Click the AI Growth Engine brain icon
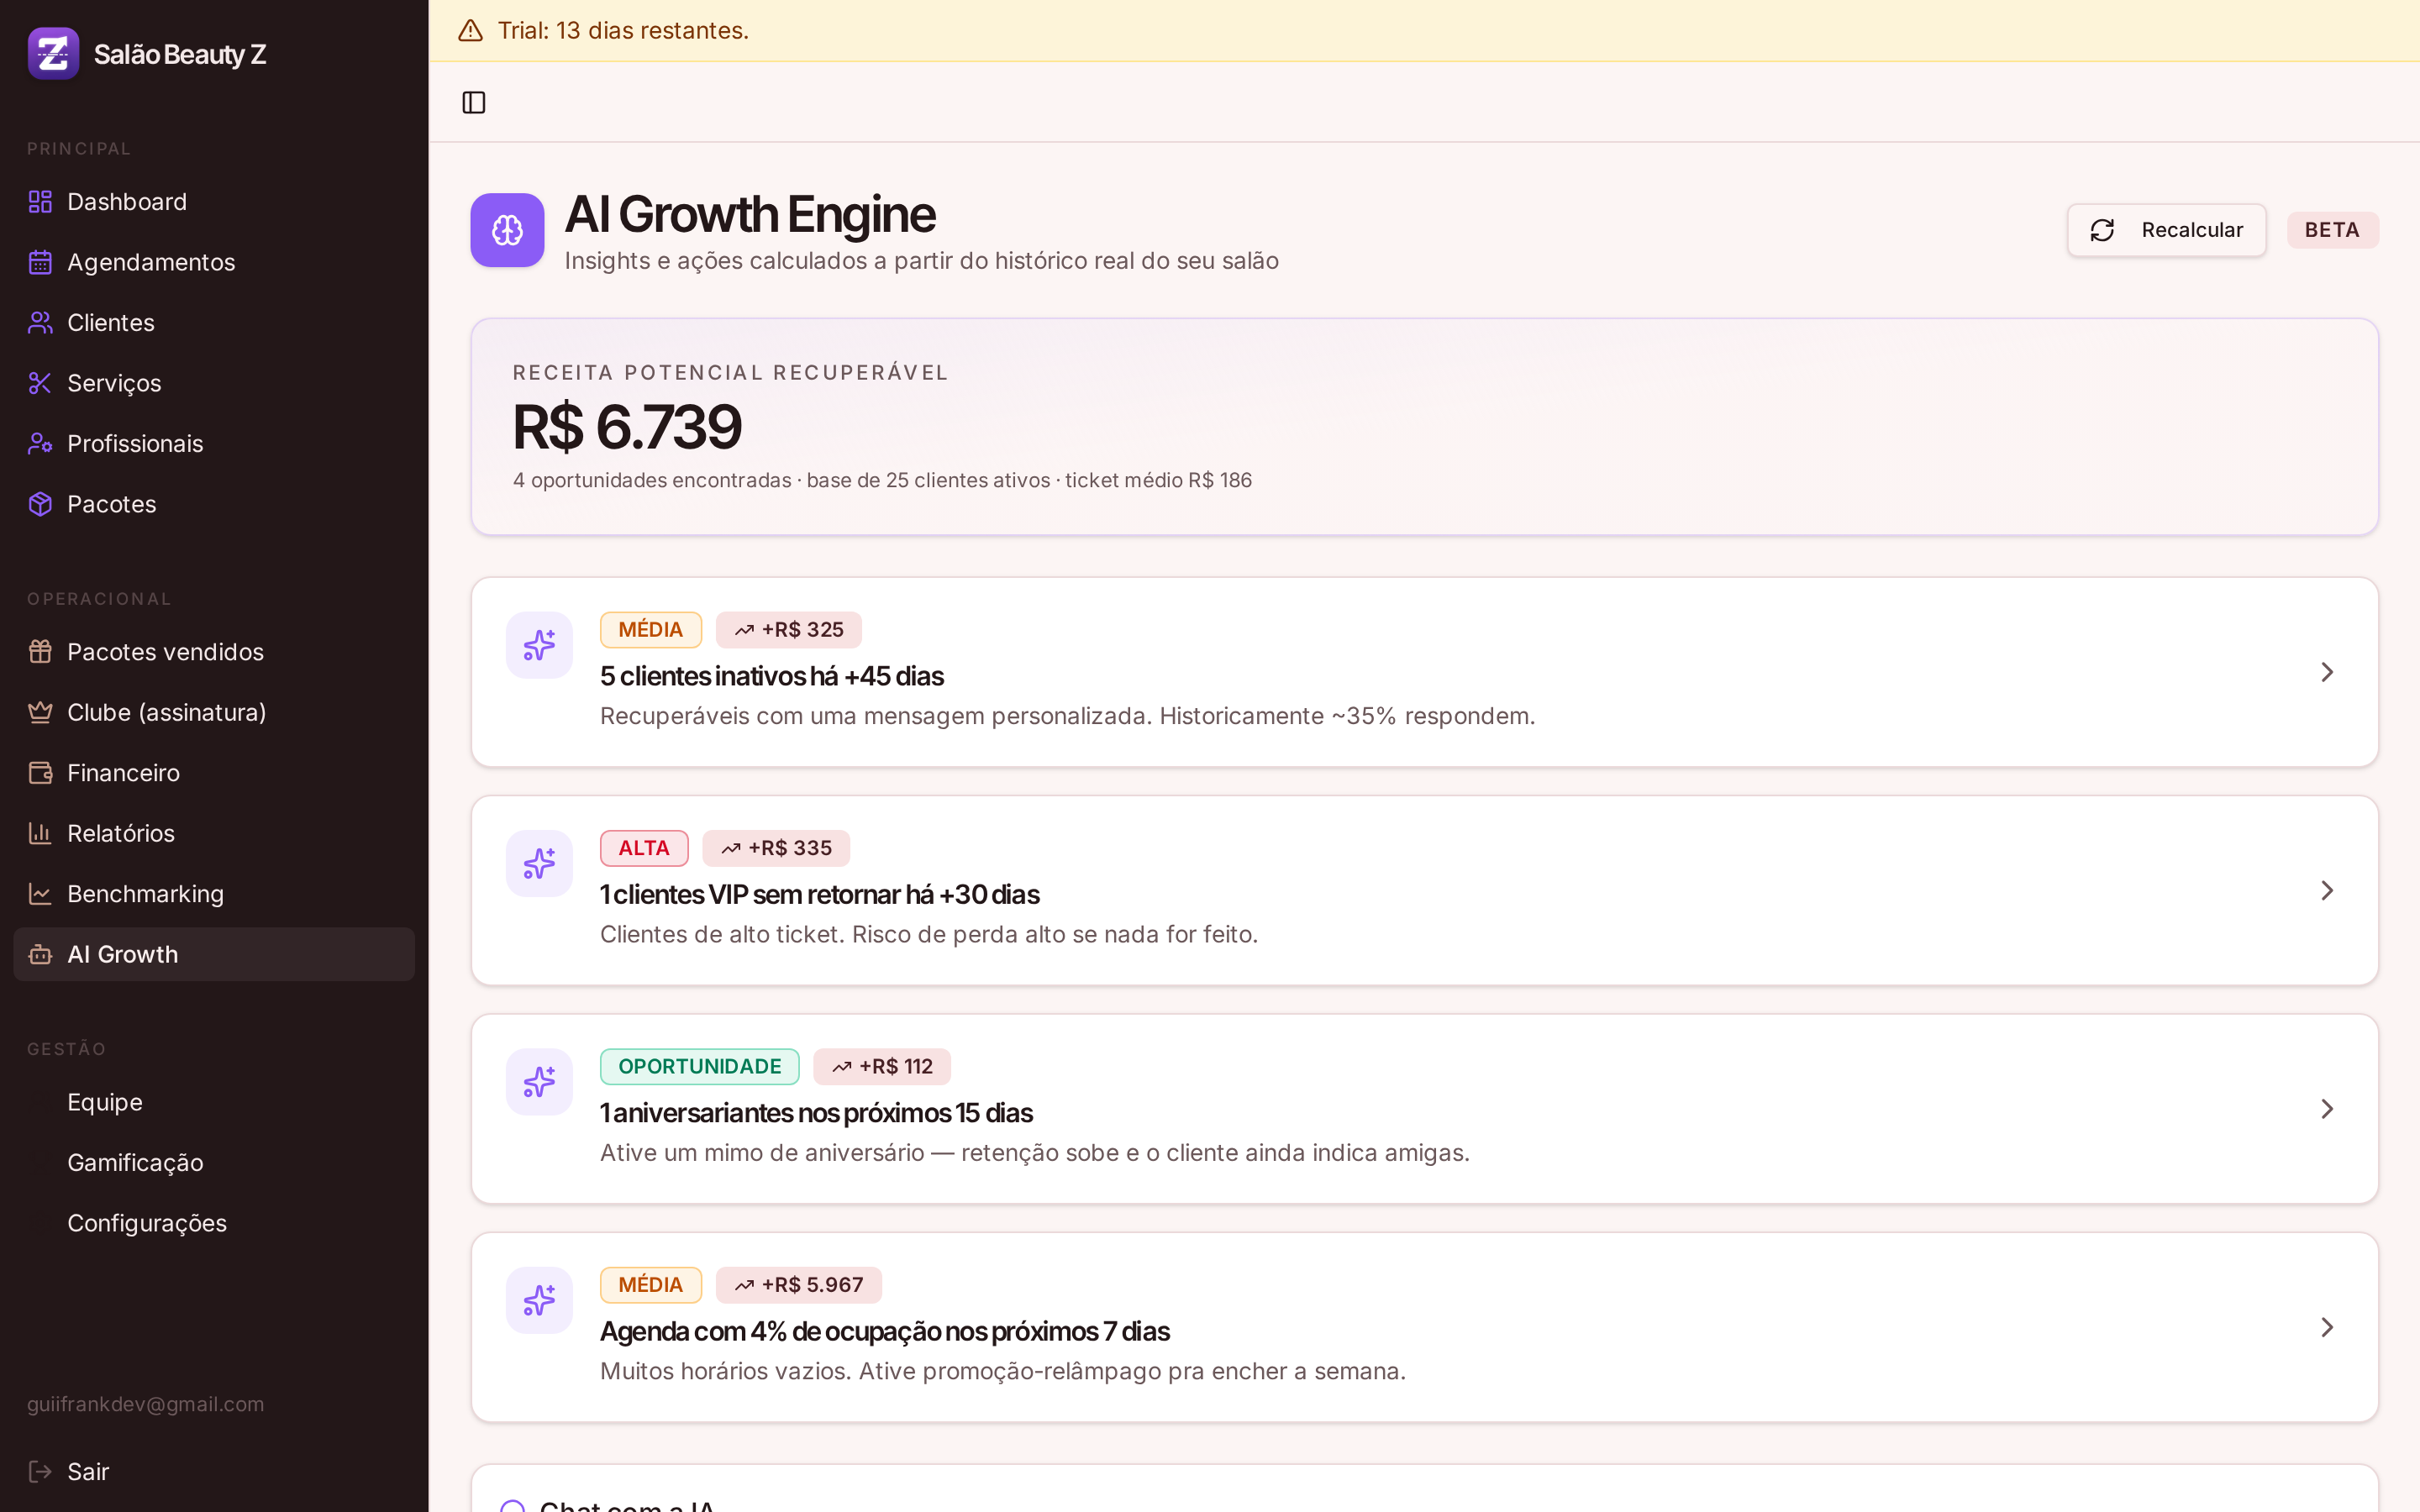The width and height of the screenshot is (2420, 1512). point(507,230)
